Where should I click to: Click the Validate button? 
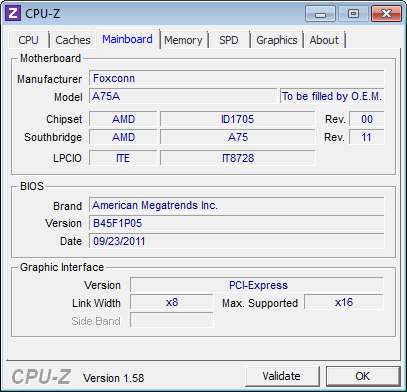(x=281, y=376)
